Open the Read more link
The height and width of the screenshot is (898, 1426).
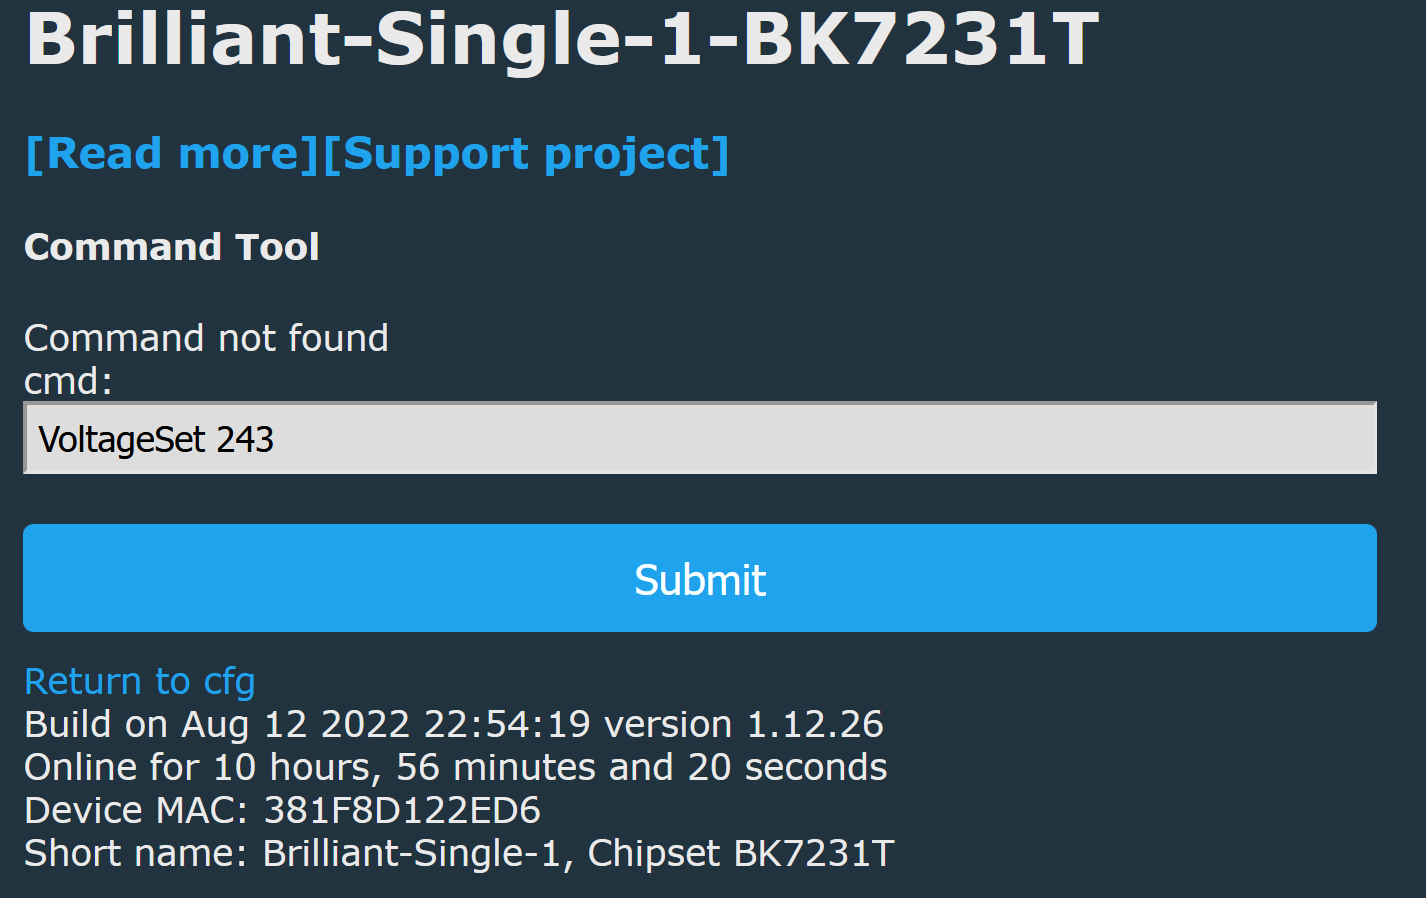[171, 154]
